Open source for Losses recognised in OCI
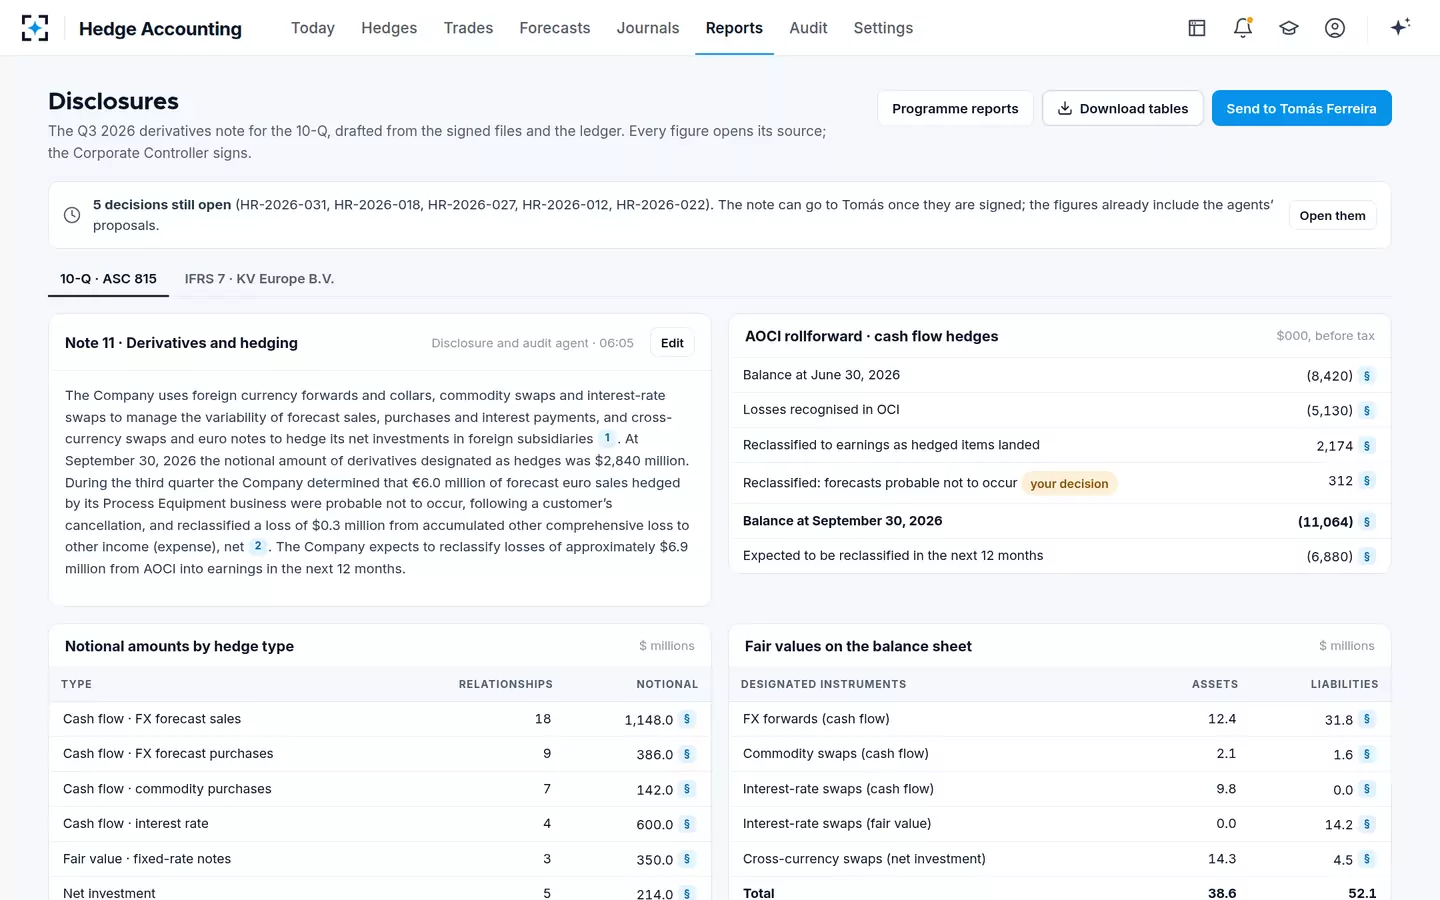1440x900 pixels. (x=1367, y=411)
